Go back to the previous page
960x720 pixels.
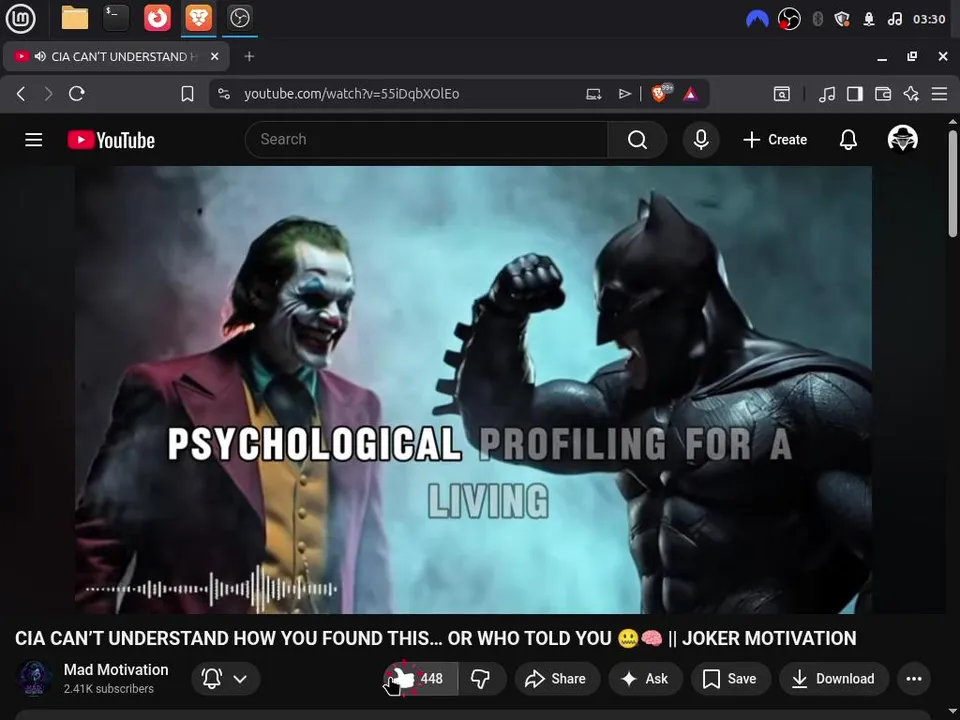21,94
